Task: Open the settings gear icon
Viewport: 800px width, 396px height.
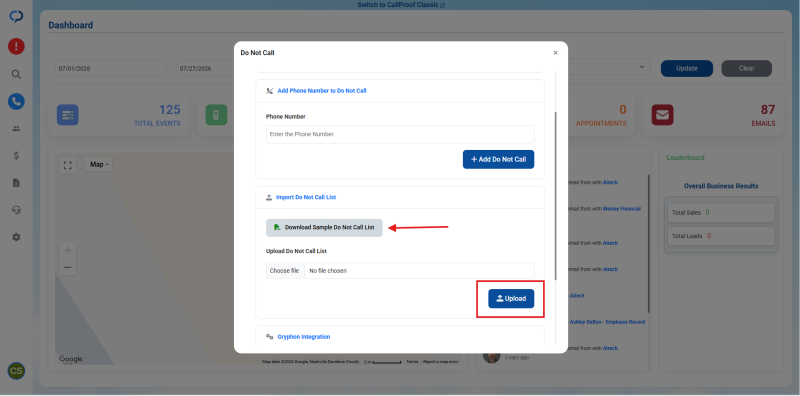Action: pyautogui.click(x=16, y=237)
